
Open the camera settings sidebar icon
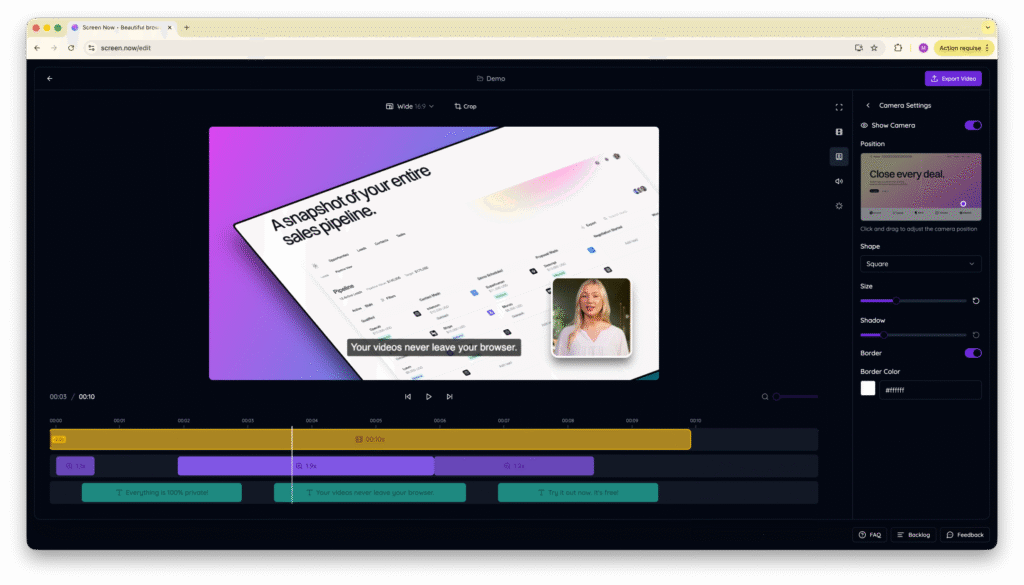(x=839, y=157)
